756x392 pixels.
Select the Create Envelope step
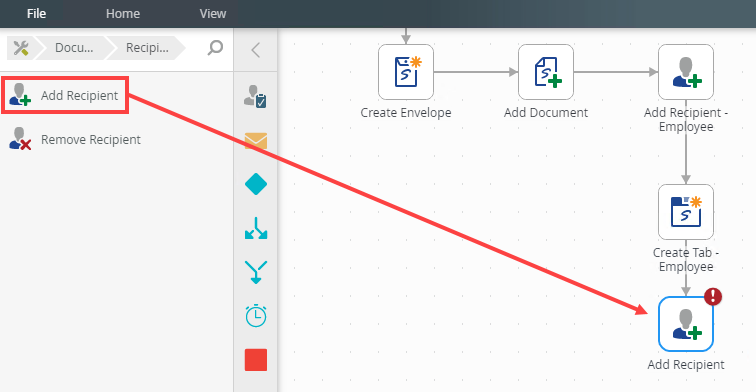pos(406,72)
